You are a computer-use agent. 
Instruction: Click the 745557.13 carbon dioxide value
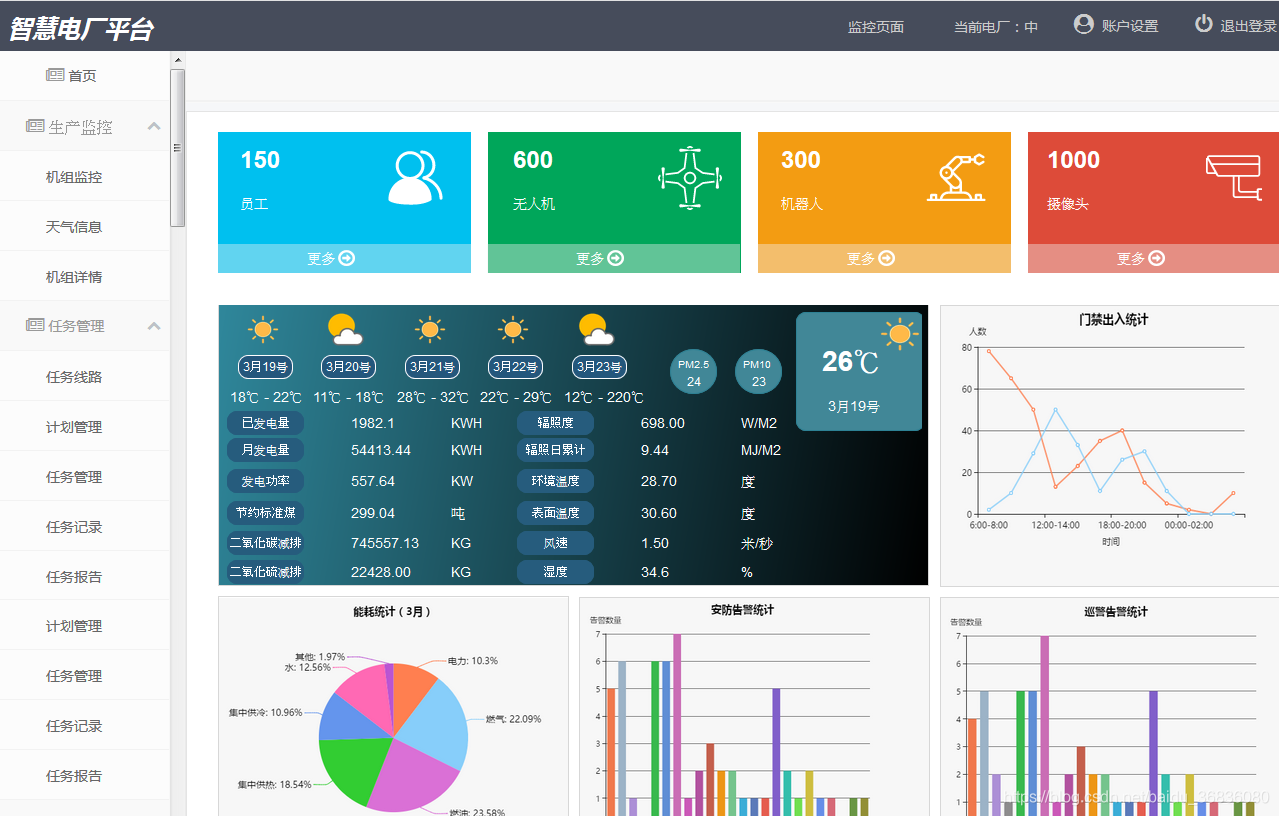[x=385, y=543]
